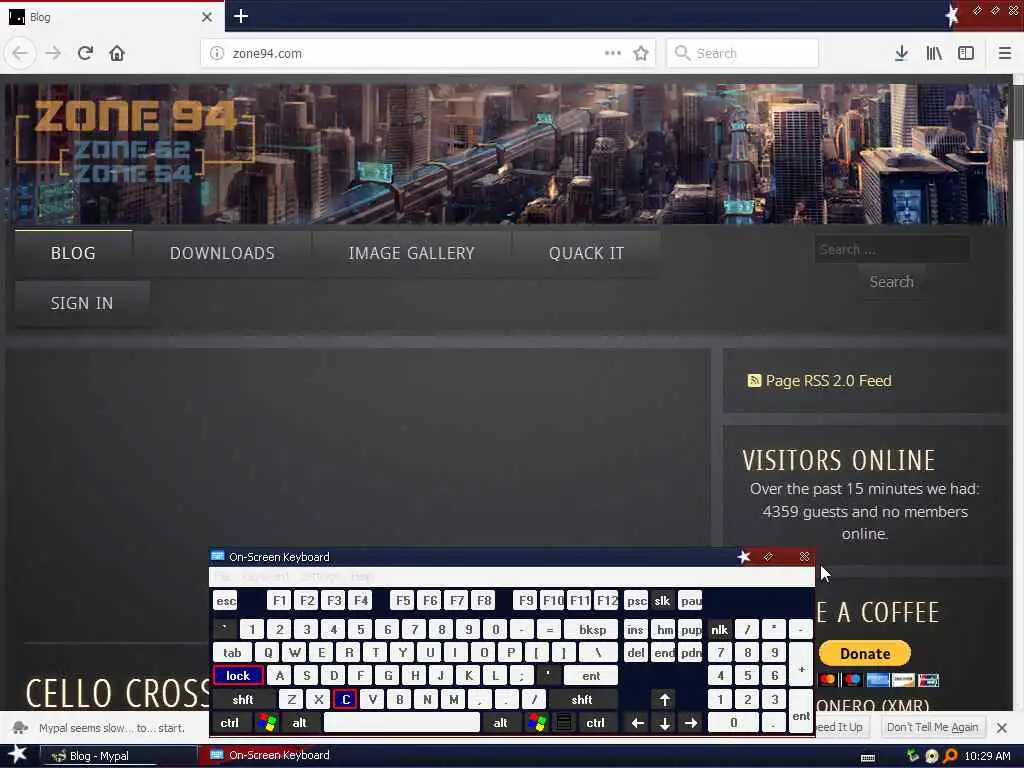Open the downloads arrow in browser toolbar
1024x768 pixels.
tap(901, 53)
